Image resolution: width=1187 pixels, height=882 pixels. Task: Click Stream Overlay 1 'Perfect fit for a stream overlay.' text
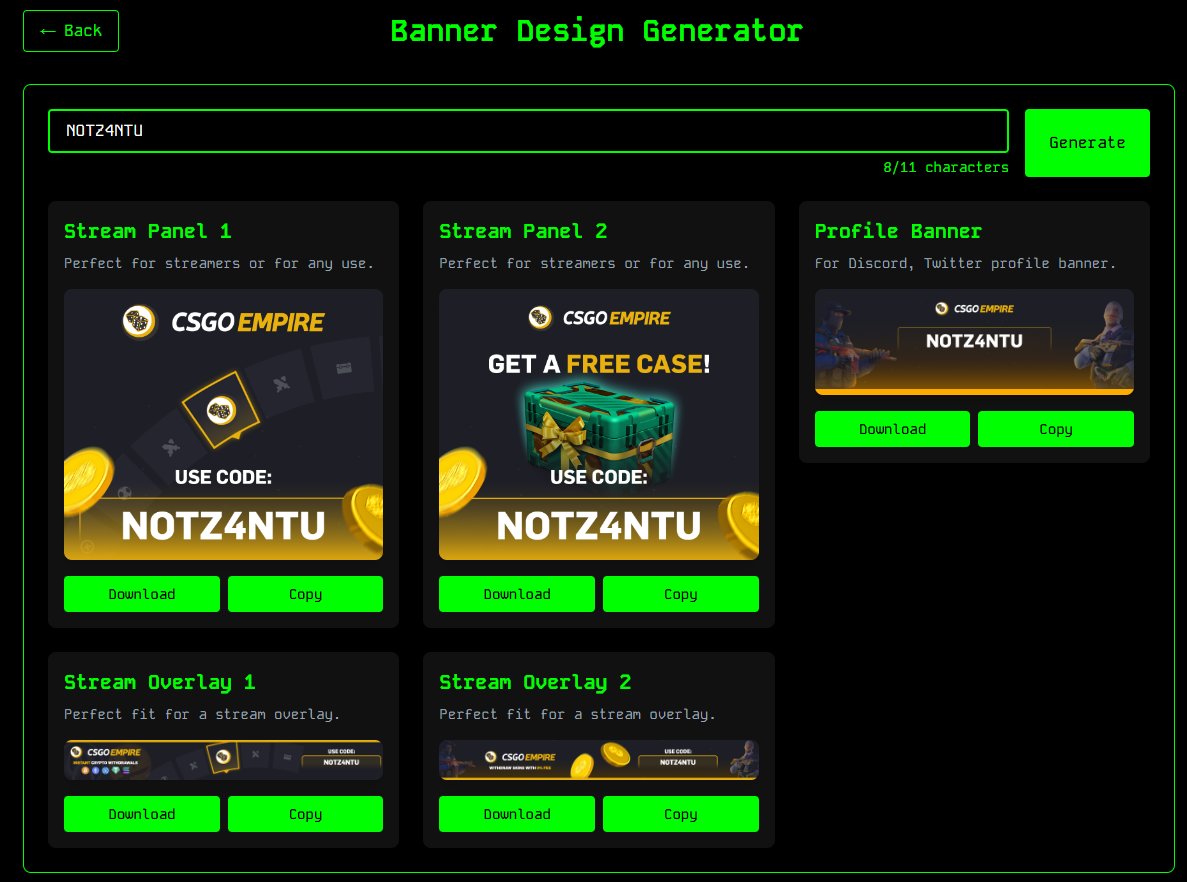[x=202, y=714]
